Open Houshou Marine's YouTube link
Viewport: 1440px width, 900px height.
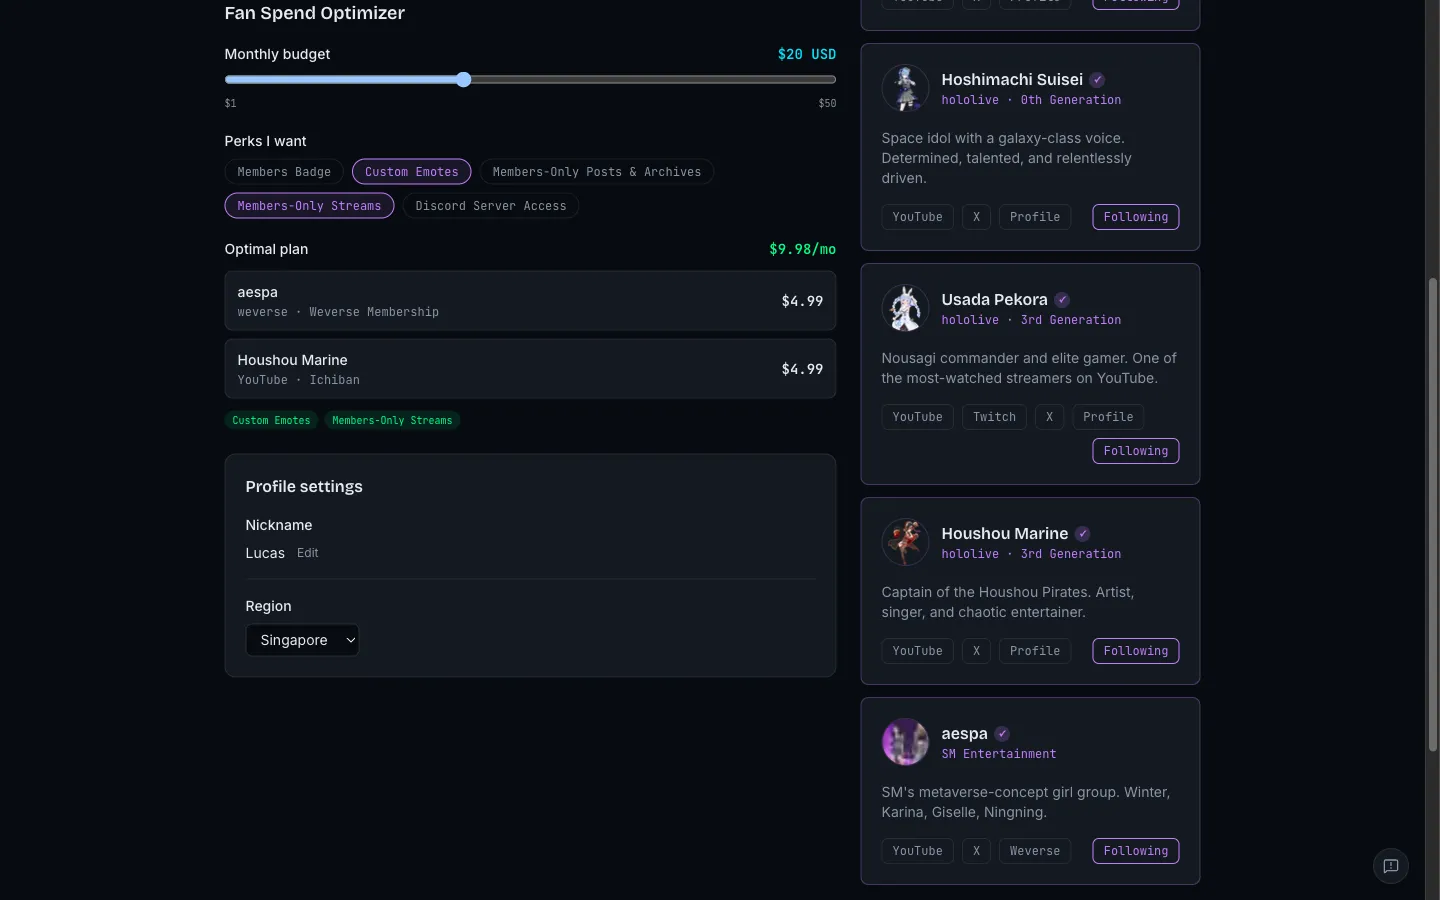pos(917,651)
